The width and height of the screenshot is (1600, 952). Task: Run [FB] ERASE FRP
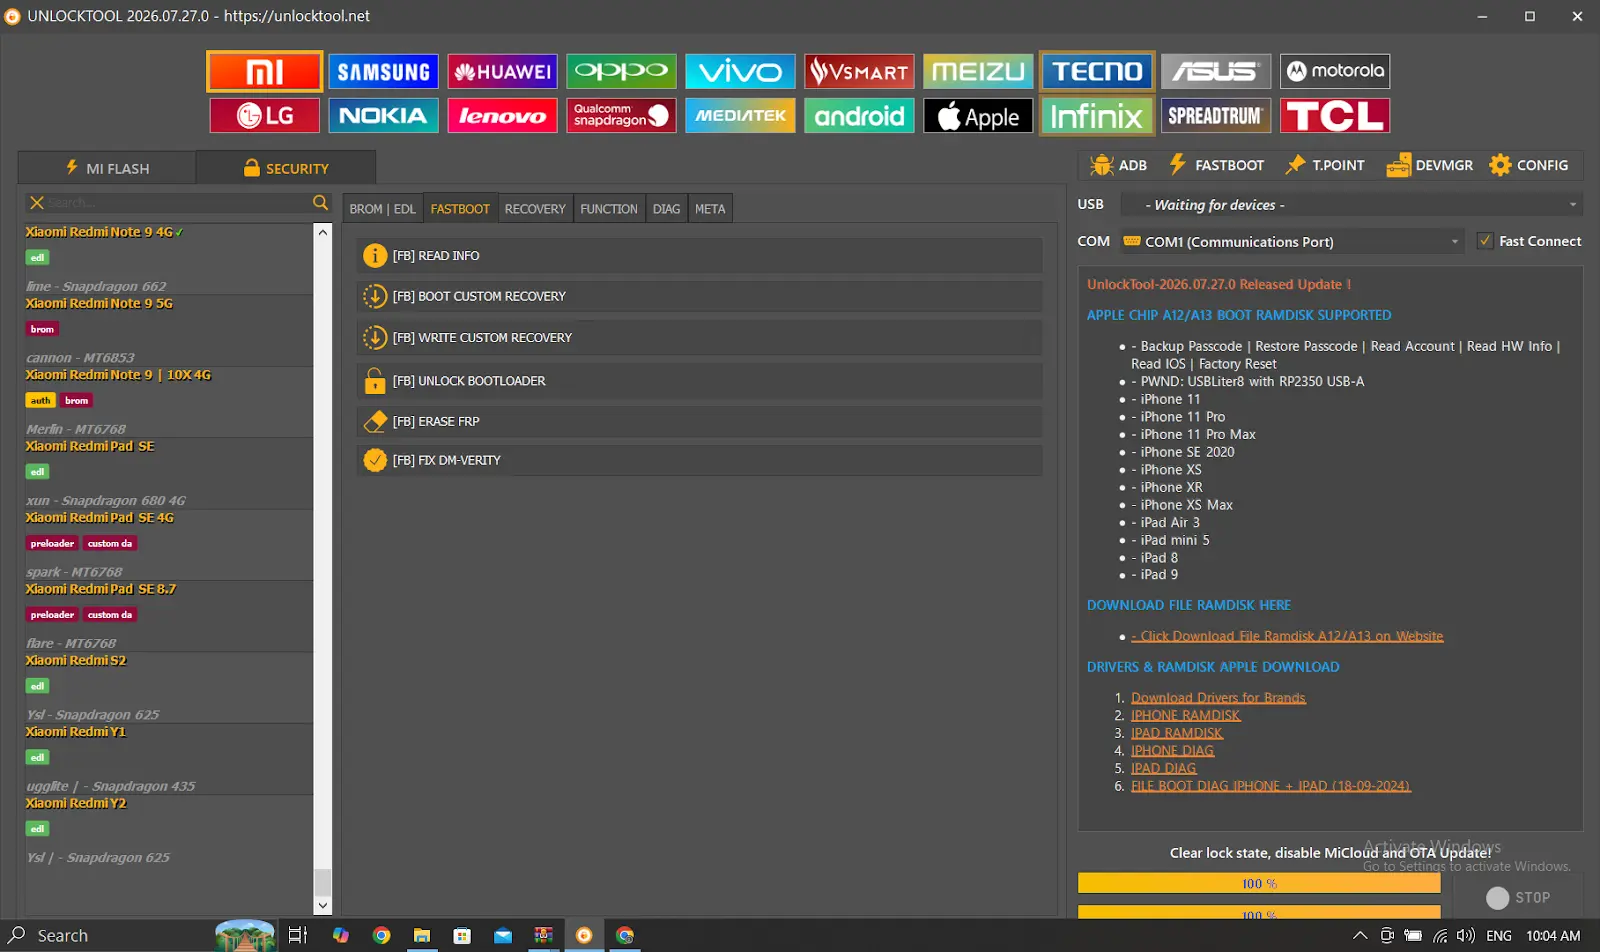(x=699, y=421)
